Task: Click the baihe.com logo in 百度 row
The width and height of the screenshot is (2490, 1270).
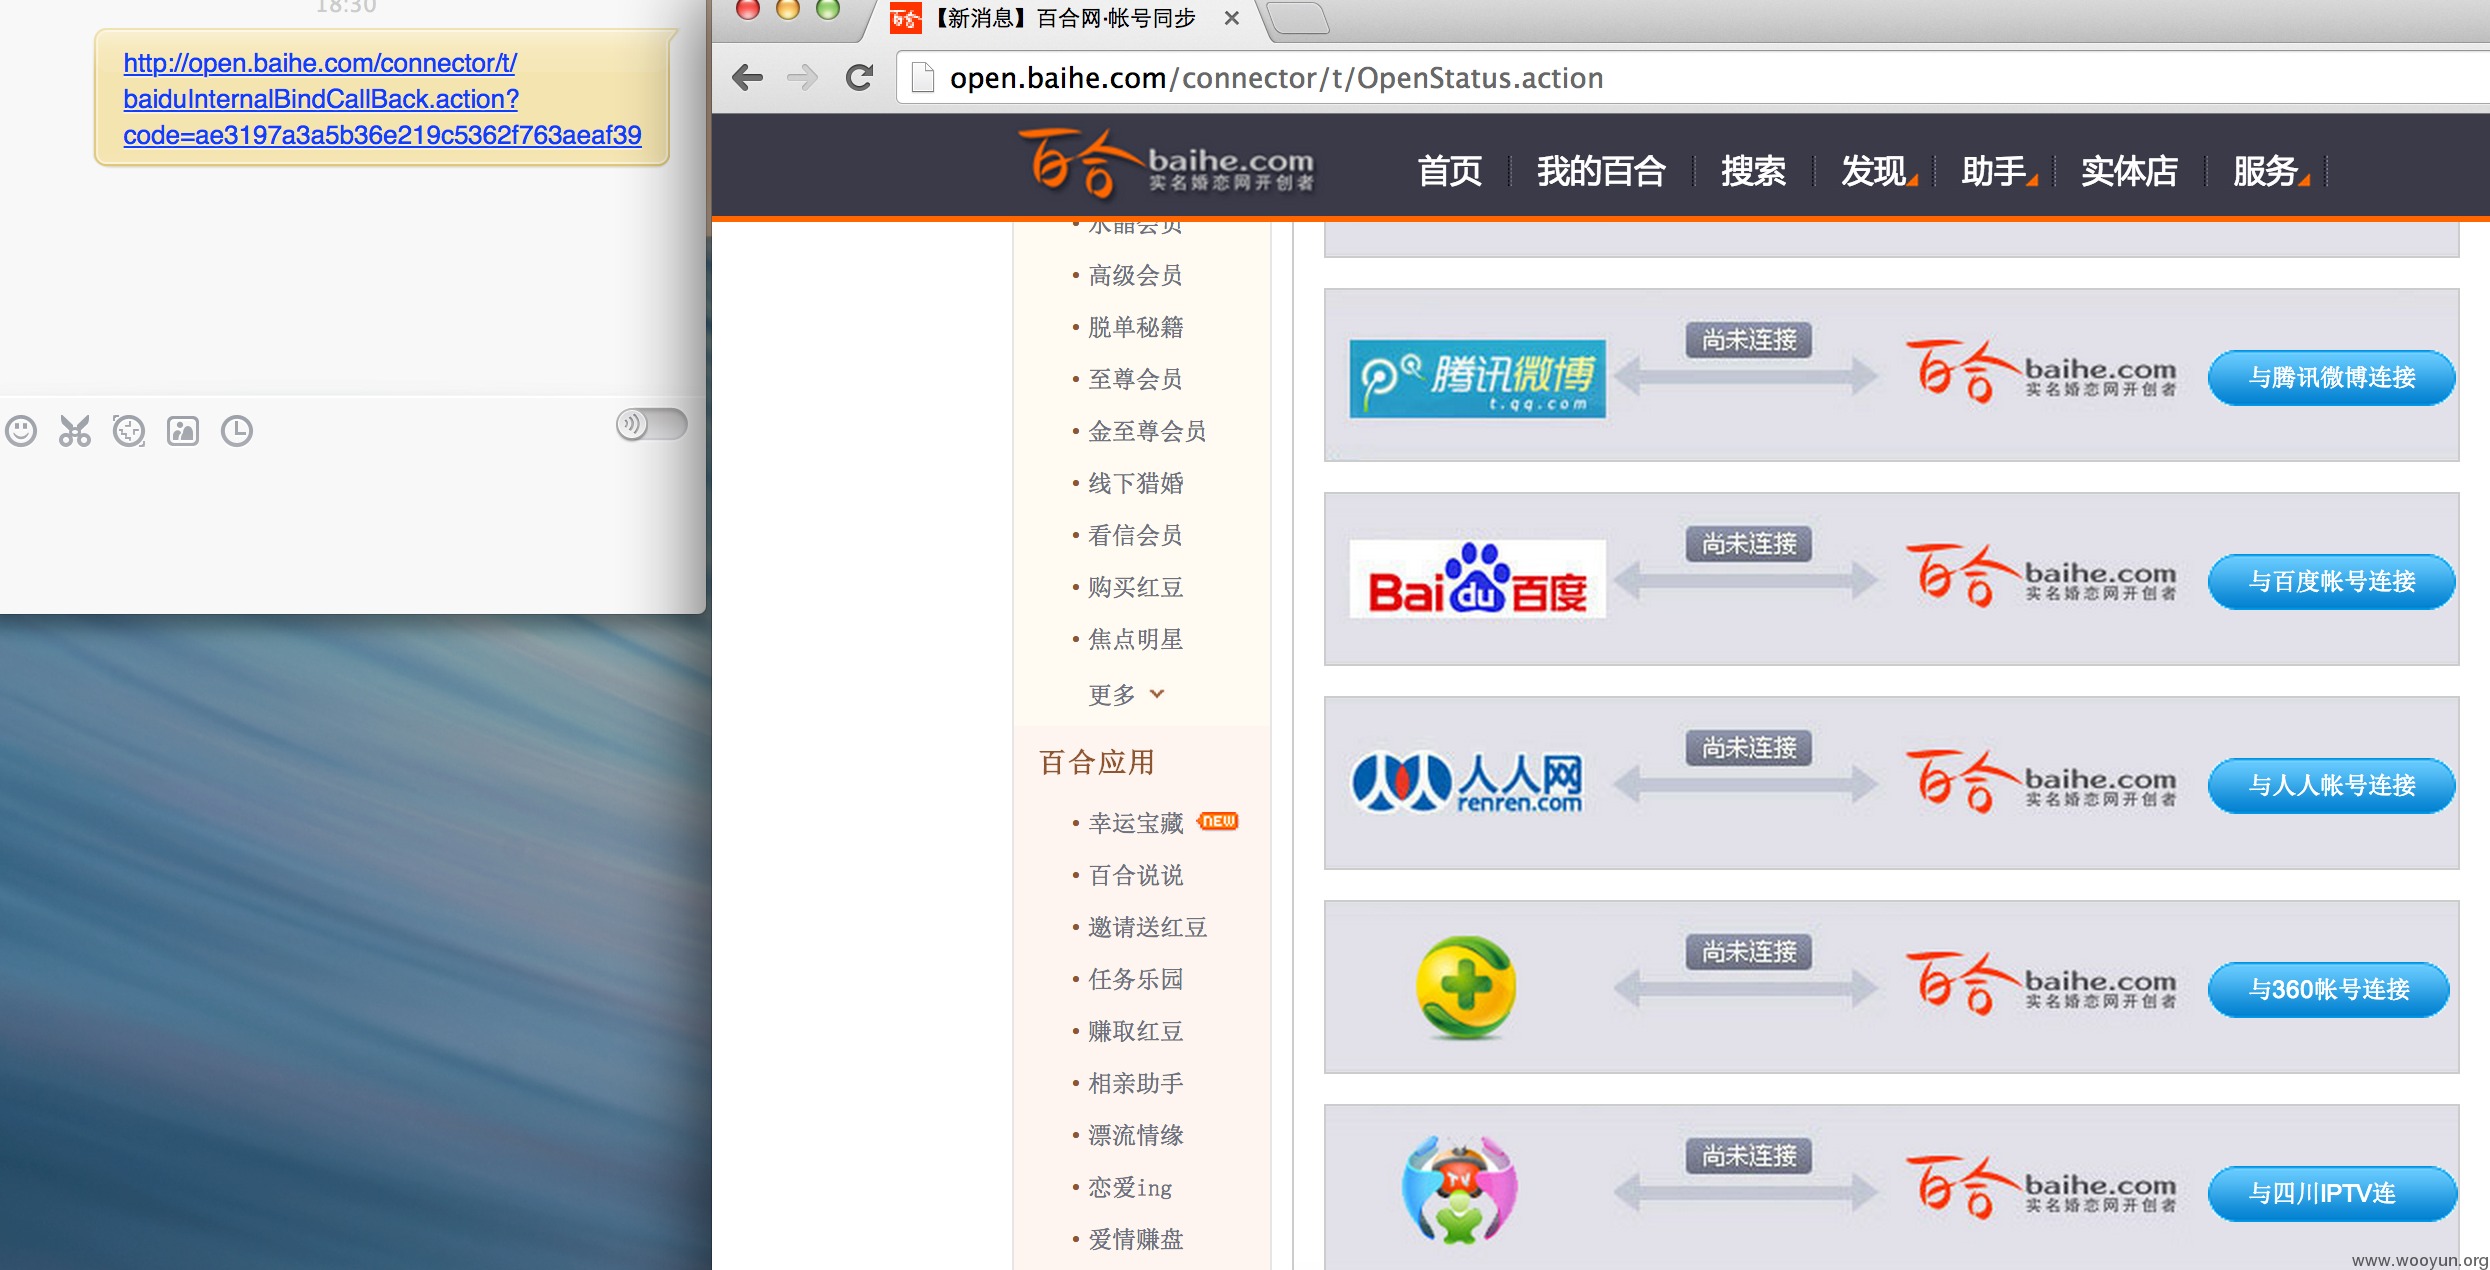Action: coord(2041,575)
